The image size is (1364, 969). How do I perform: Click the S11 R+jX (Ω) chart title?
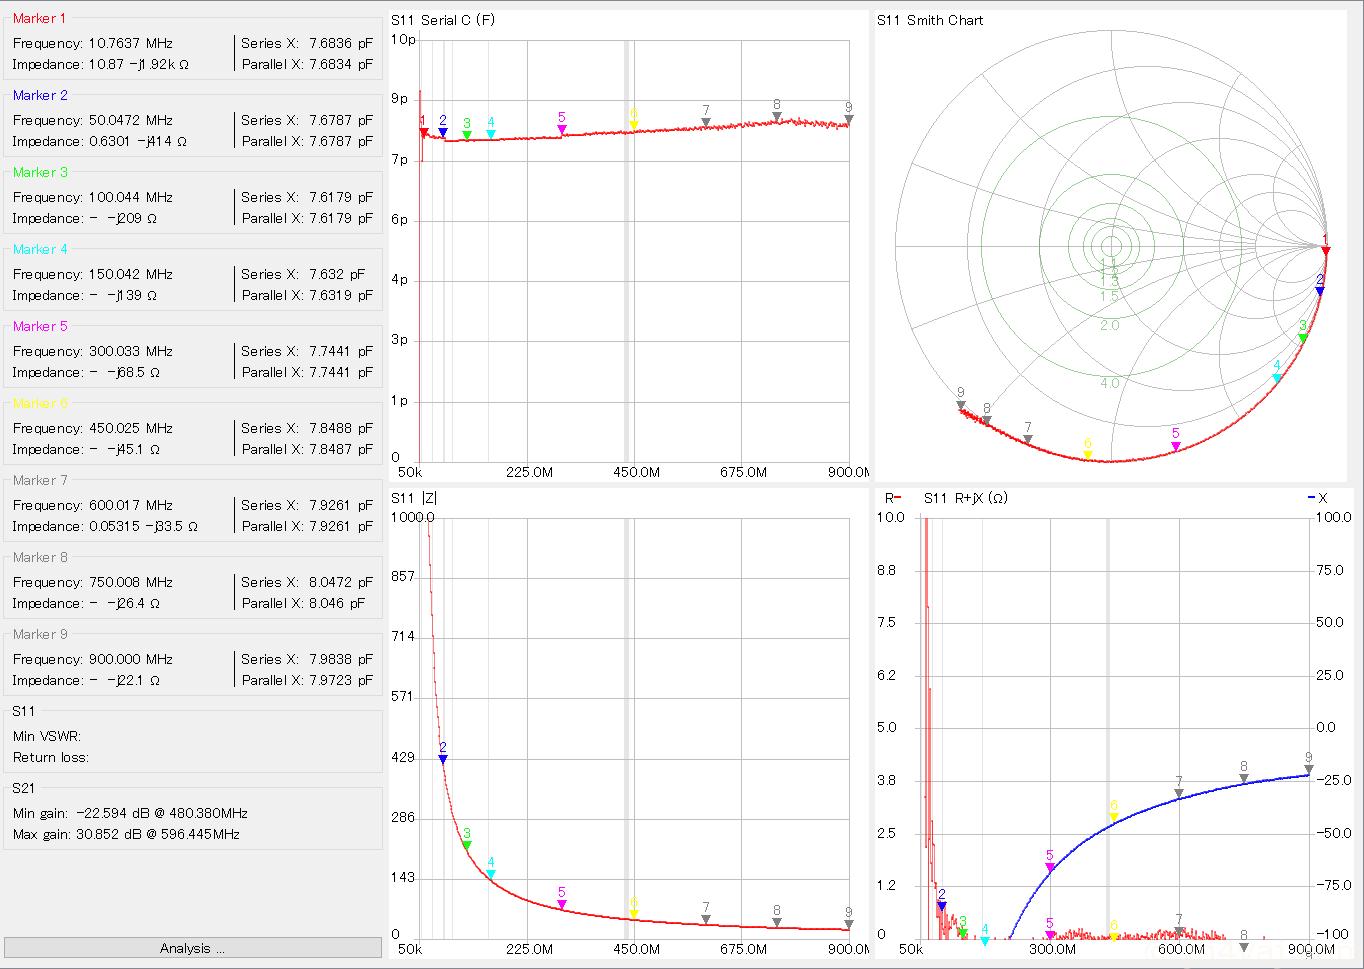(x=966, y=498)
